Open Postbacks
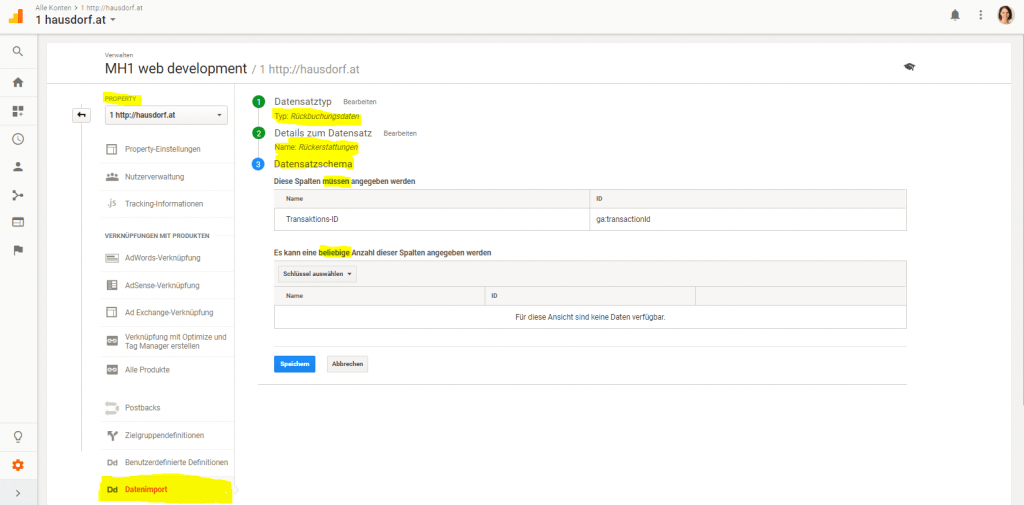This screenshot has width=1024, height=505. (x=142, y=408)
